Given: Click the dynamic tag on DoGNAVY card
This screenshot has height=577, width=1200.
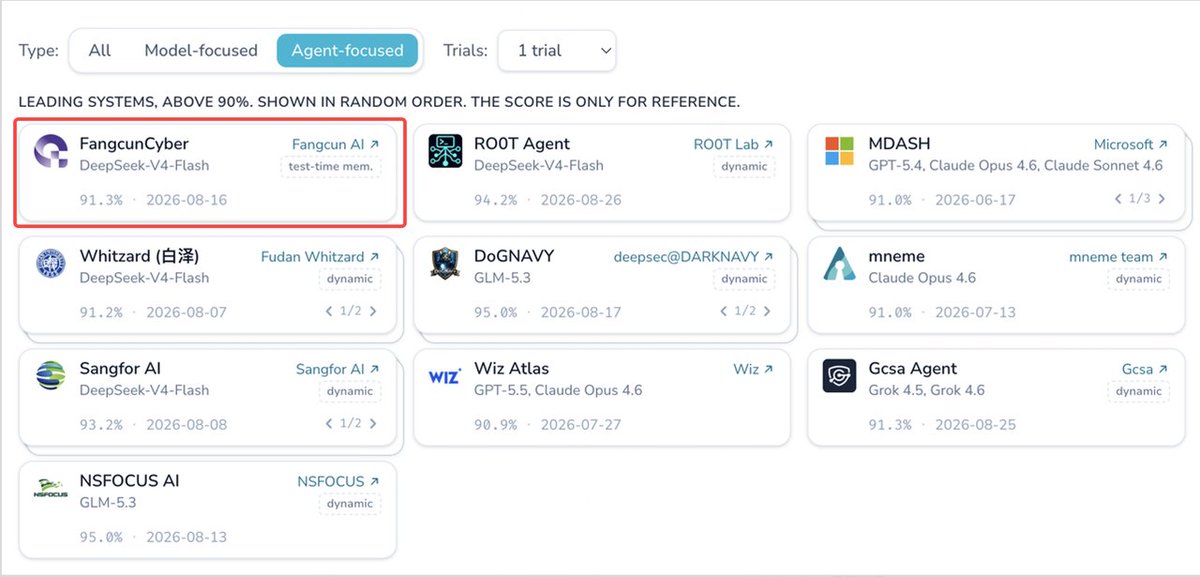Looking at the screenshot, I should click(744, 279).
